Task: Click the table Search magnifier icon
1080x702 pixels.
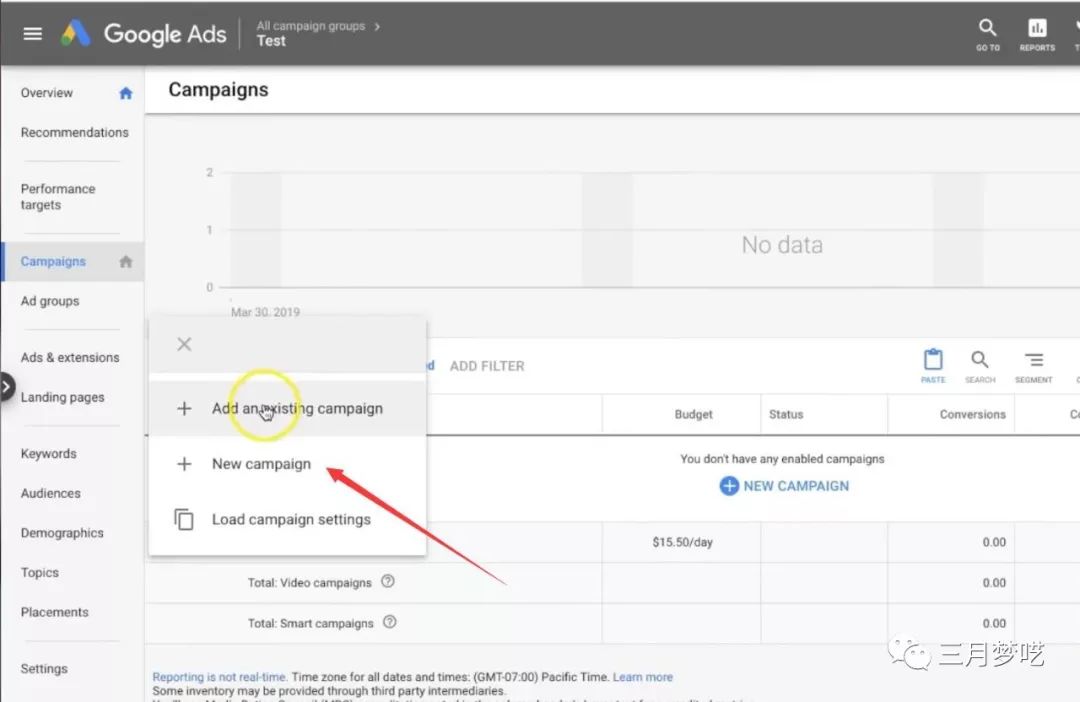Action: (x=980, y=364)
